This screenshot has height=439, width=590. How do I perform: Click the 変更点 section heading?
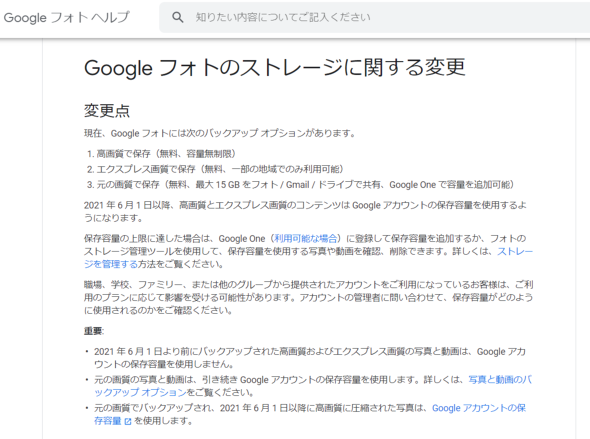pyautogui.click(x=107, y=111)
